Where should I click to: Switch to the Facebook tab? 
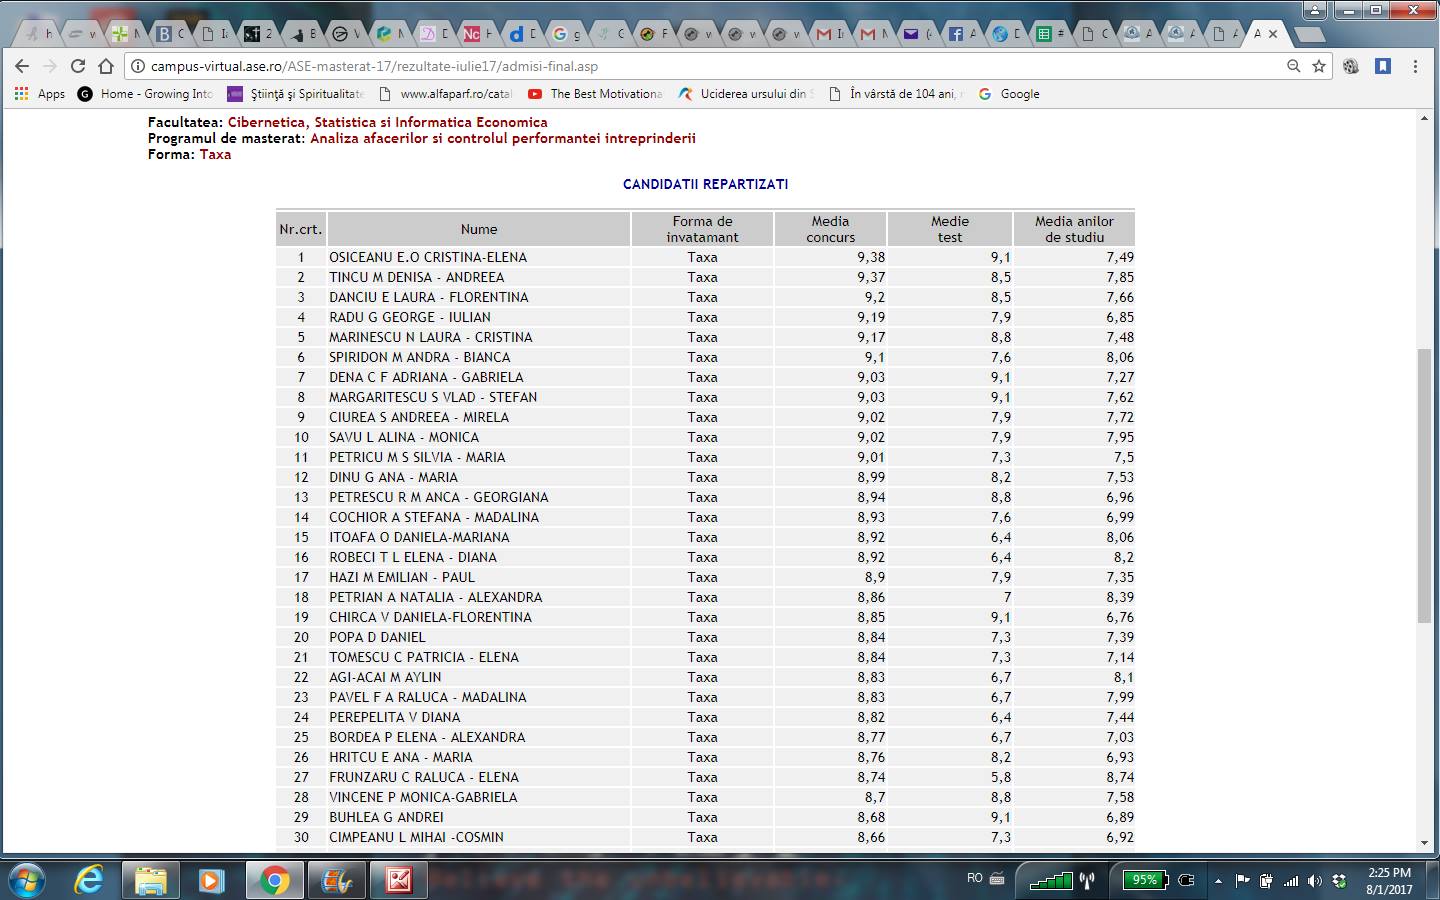(963, 33)
